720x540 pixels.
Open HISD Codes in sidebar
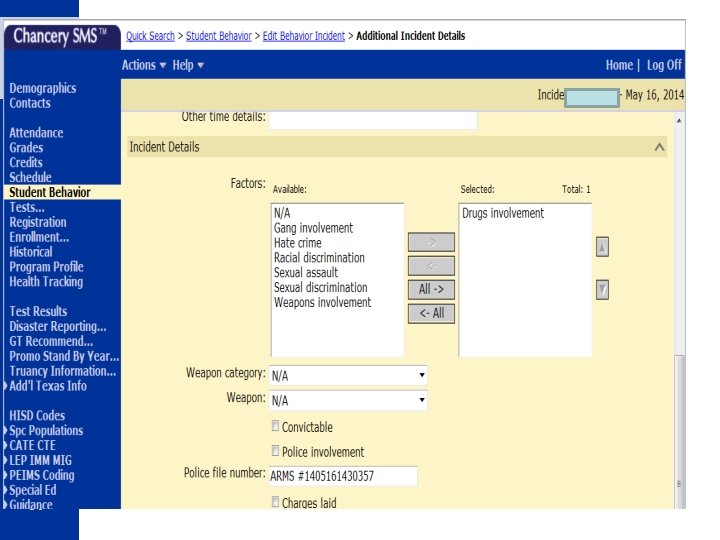[37, 416]
